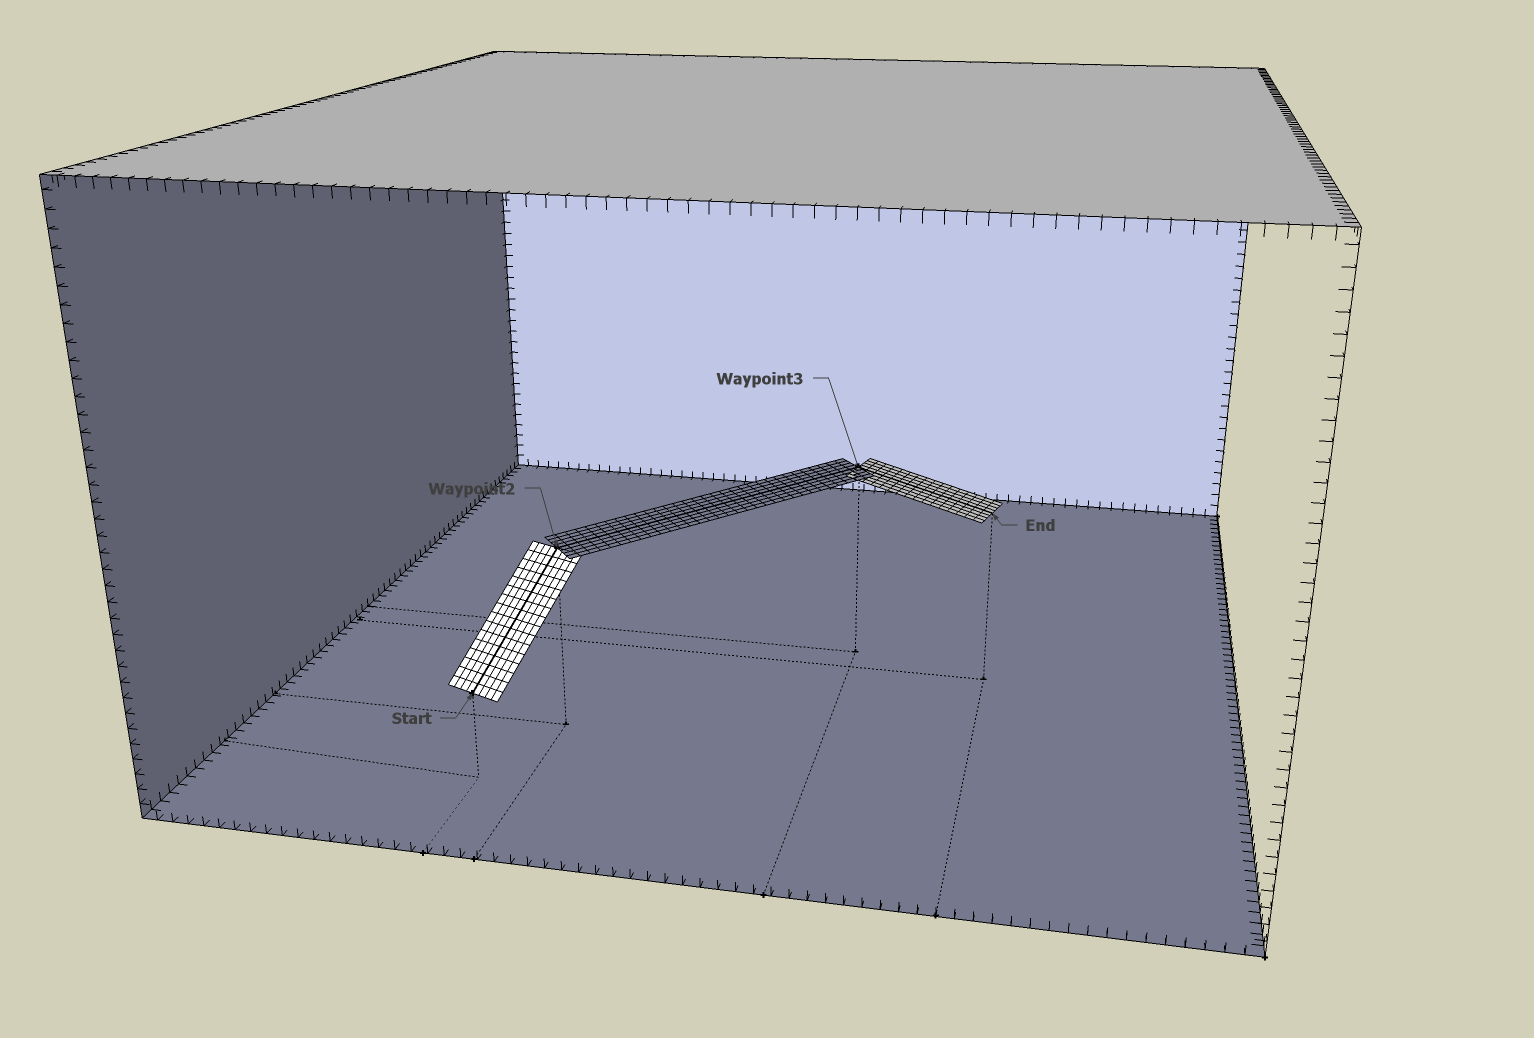Click the vertical dotted line dropping from Waypoint3
This screenshot has width=1534, height=1038.
[x=857, y=570]
